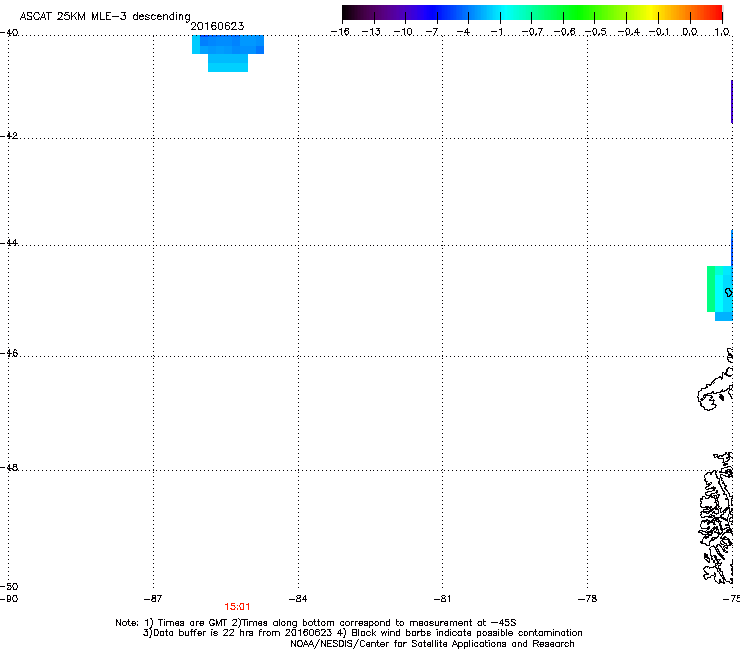The height and width of the screenshot is (650, 740).
Task: Click the latitude axis label '-46'
Action: (x=9, y=353)
